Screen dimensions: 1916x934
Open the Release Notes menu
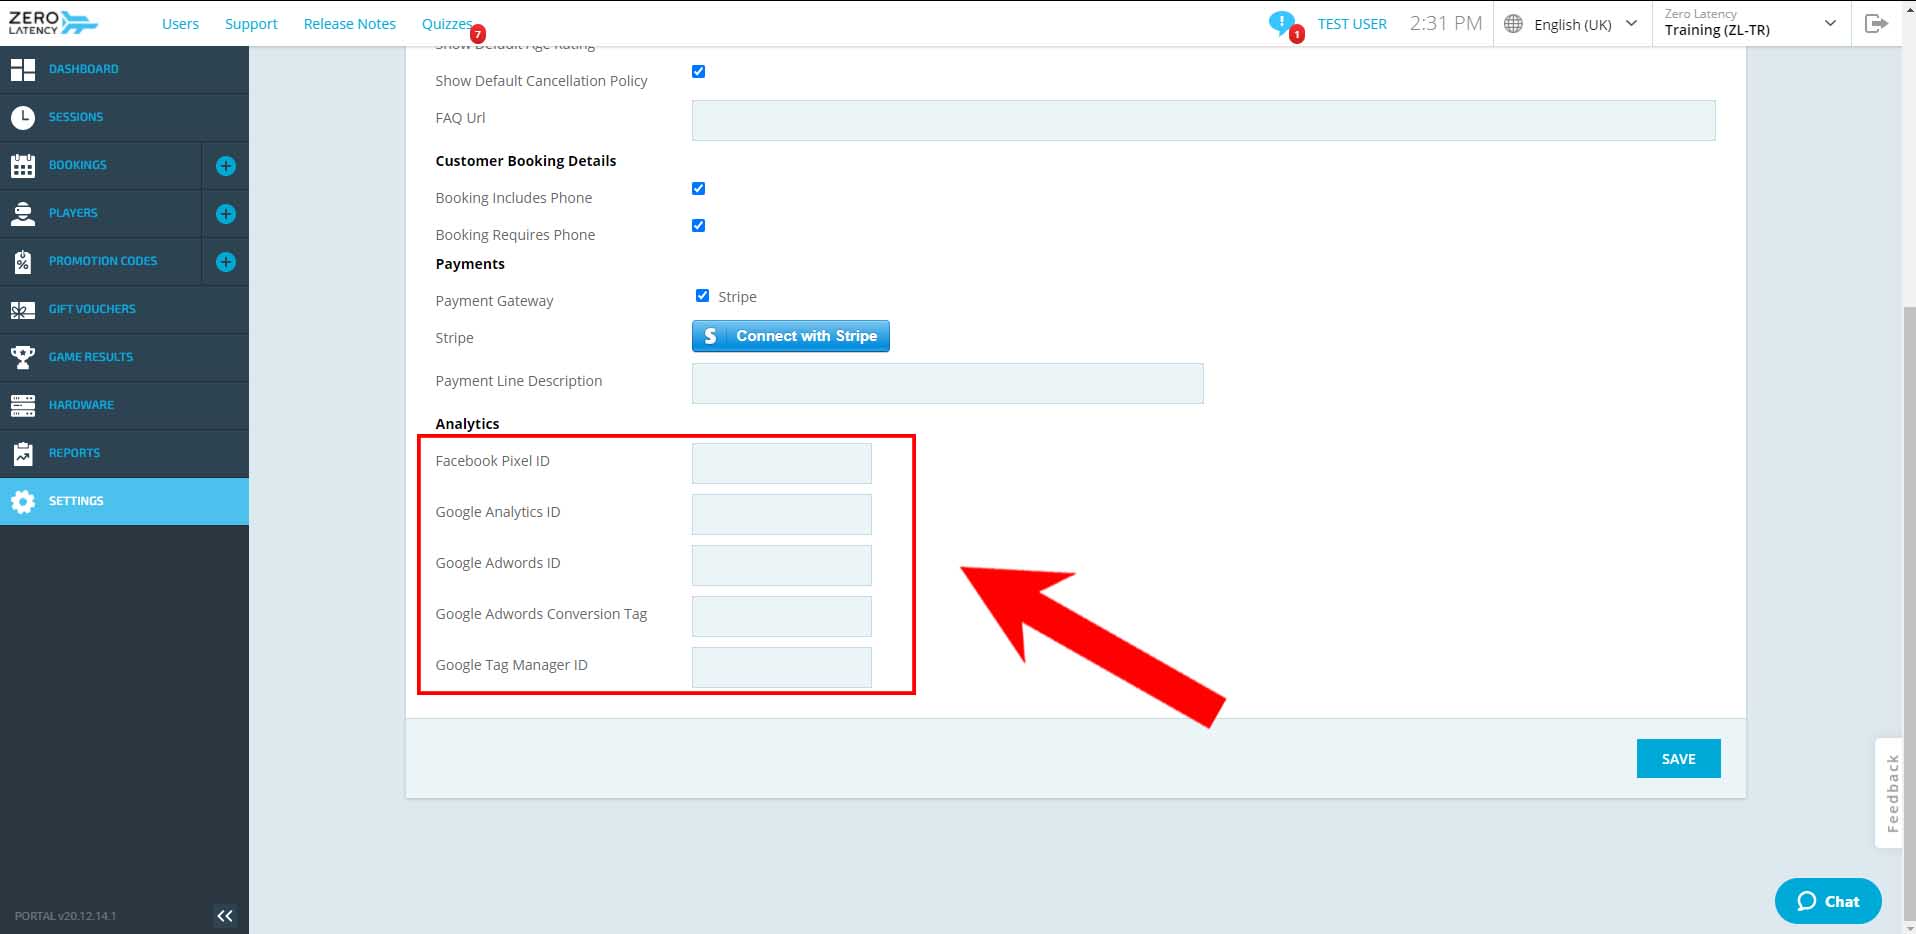349,24
